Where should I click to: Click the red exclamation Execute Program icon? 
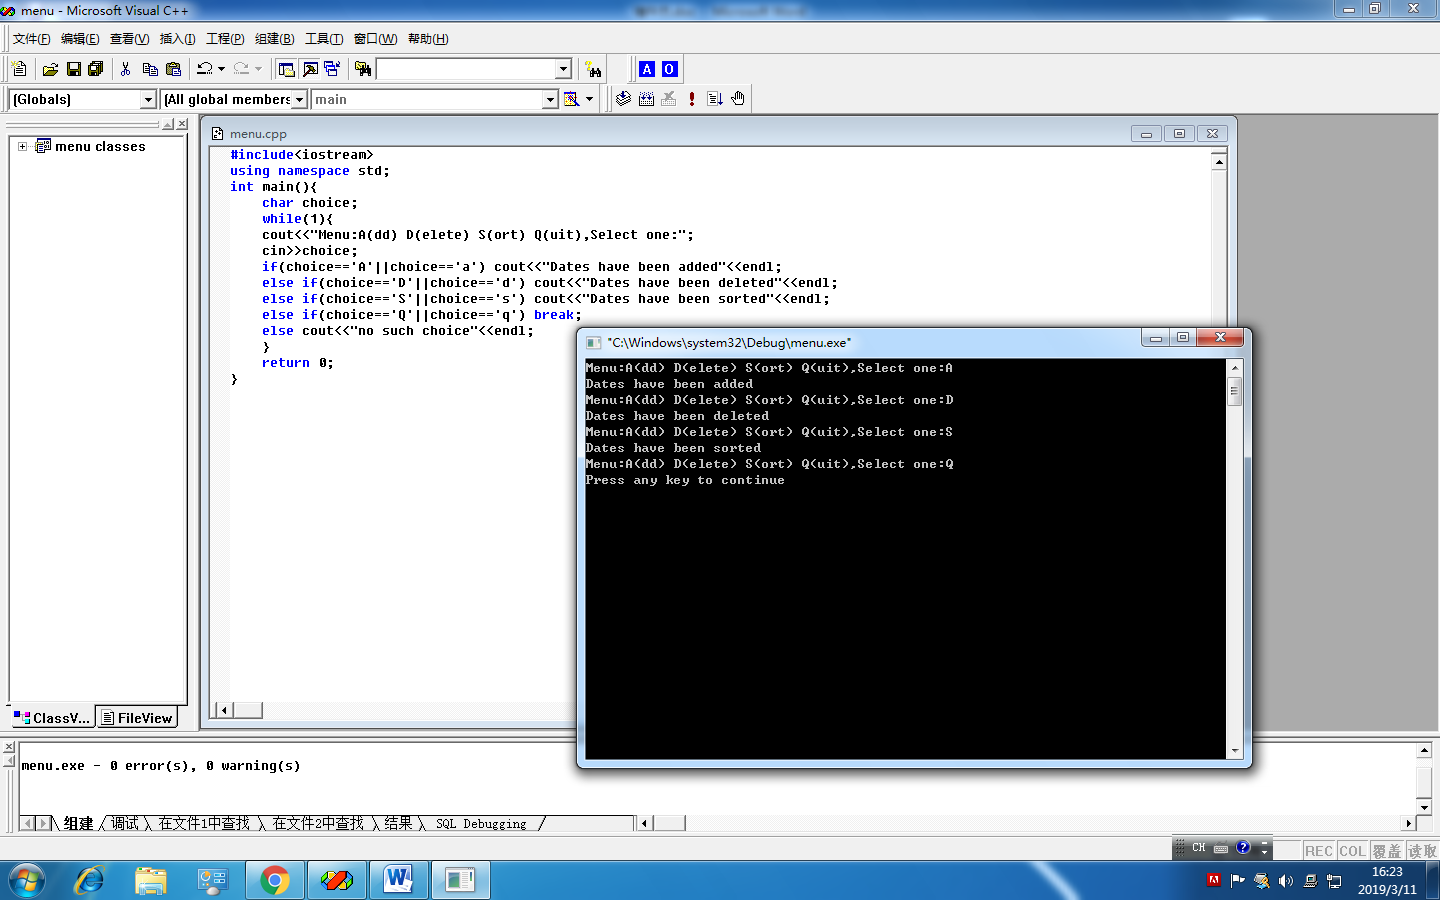tap(692, 99)
